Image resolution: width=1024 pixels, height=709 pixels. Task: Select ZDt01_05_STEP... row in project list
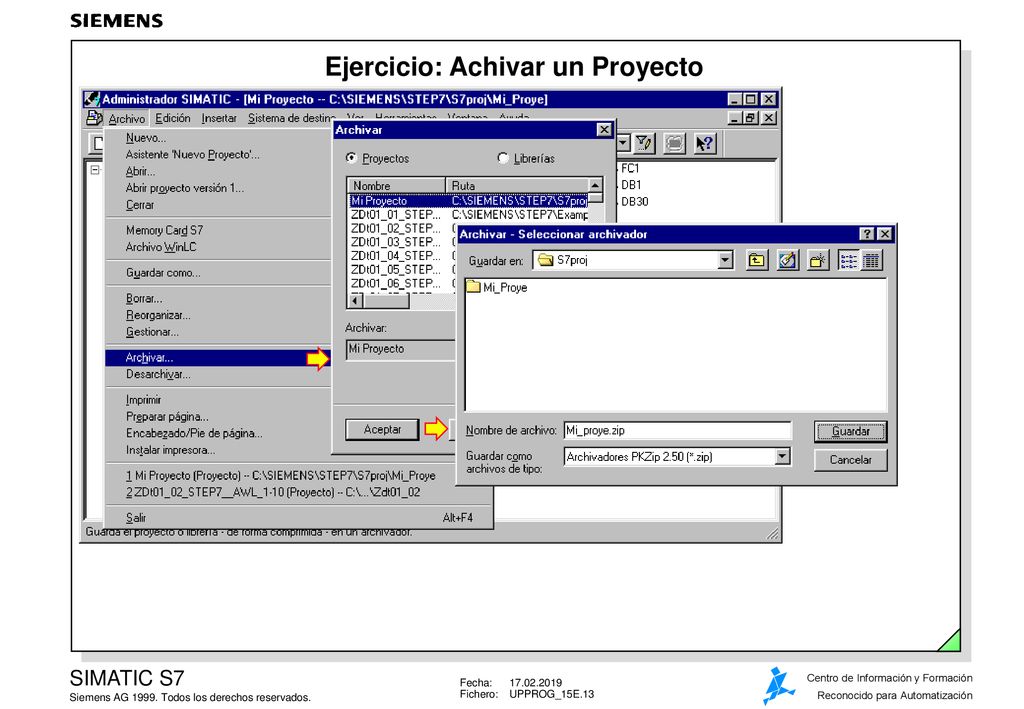[x=402, y=270]
